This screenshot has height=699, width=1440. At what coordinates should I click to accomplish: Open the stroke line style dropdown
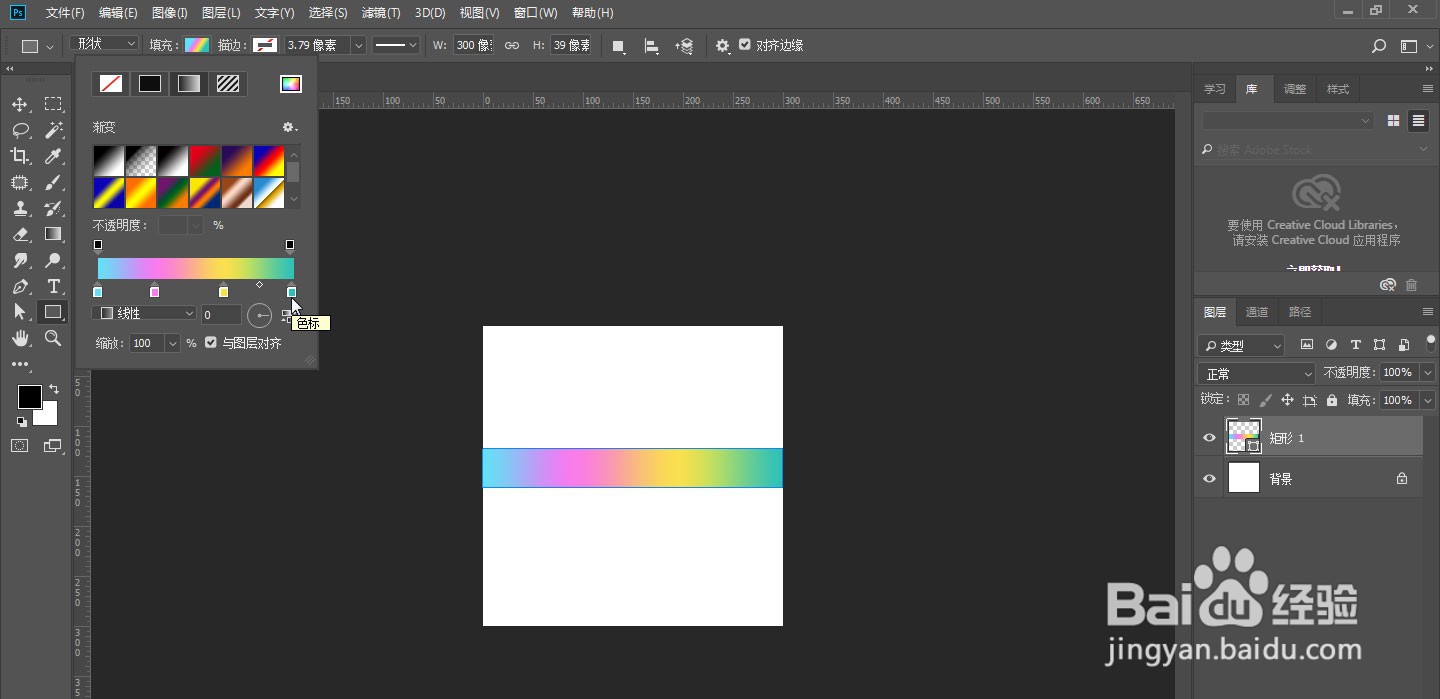point(396,45)
